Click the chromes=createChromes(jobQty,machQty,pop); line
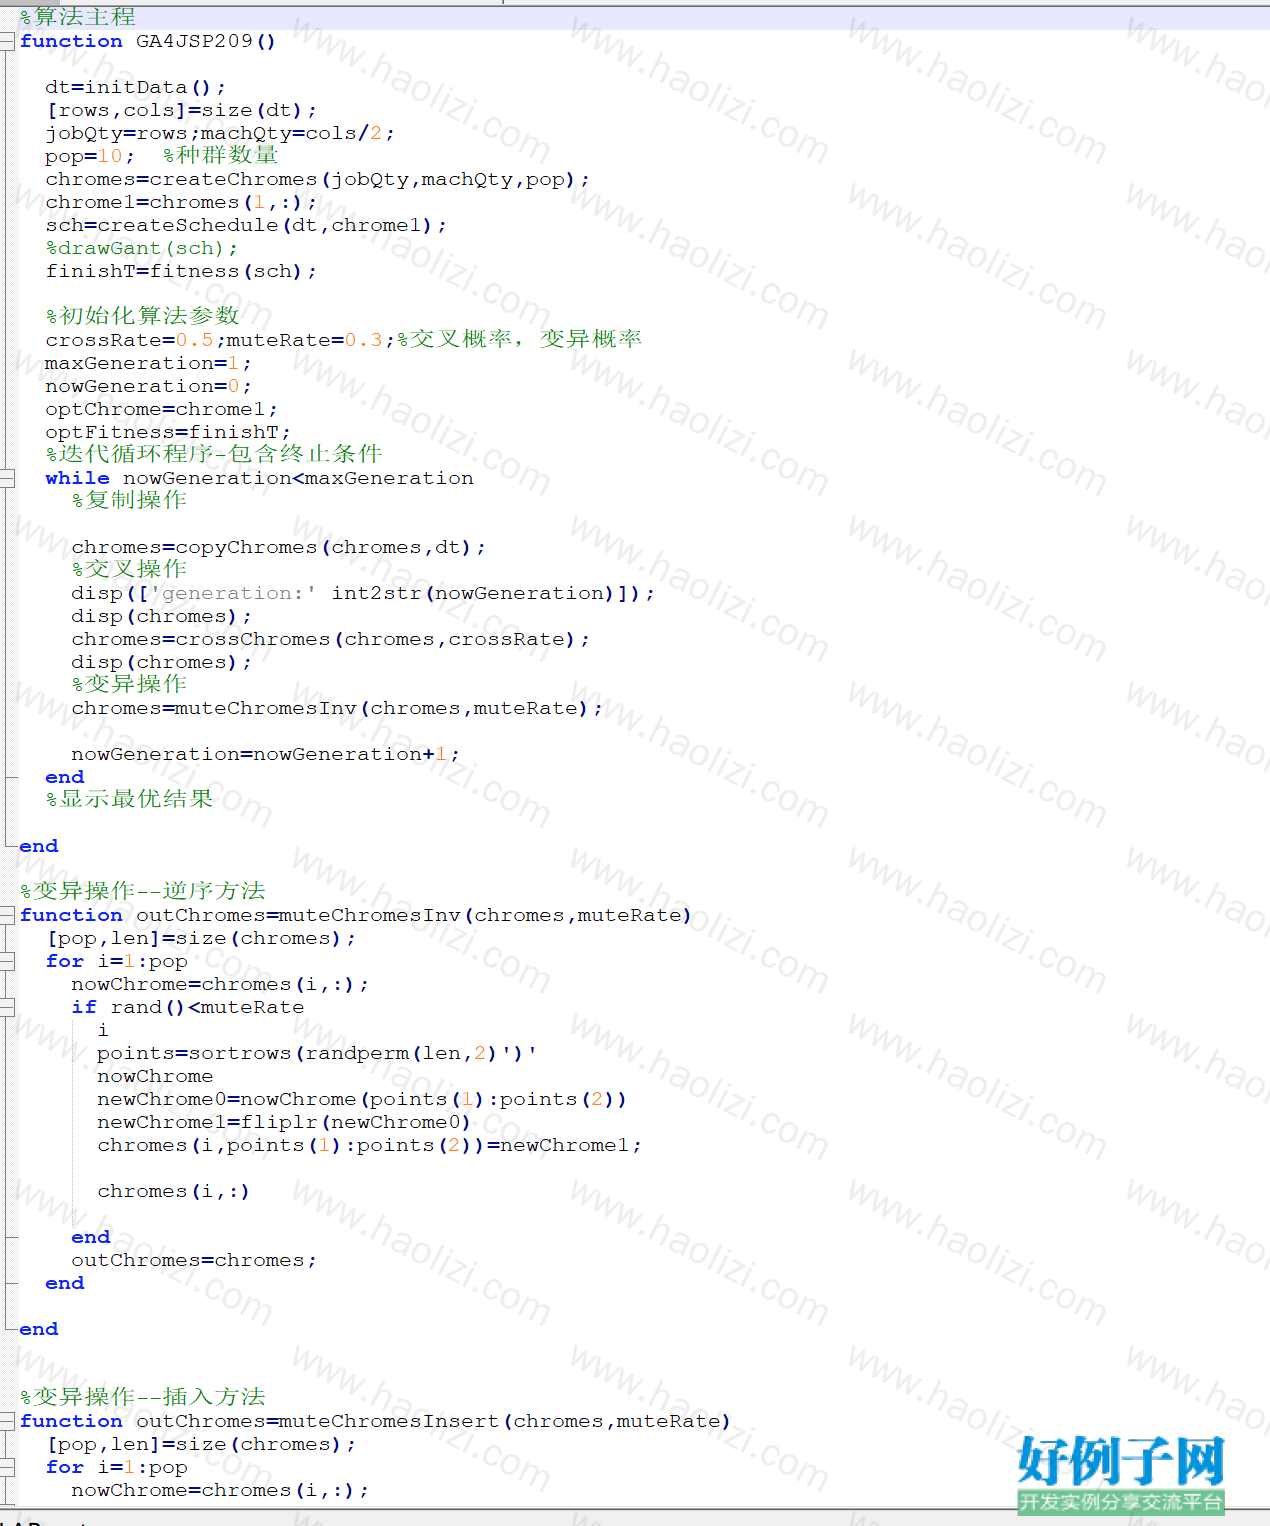The image size is (1270, 1526). click(318, 179)
